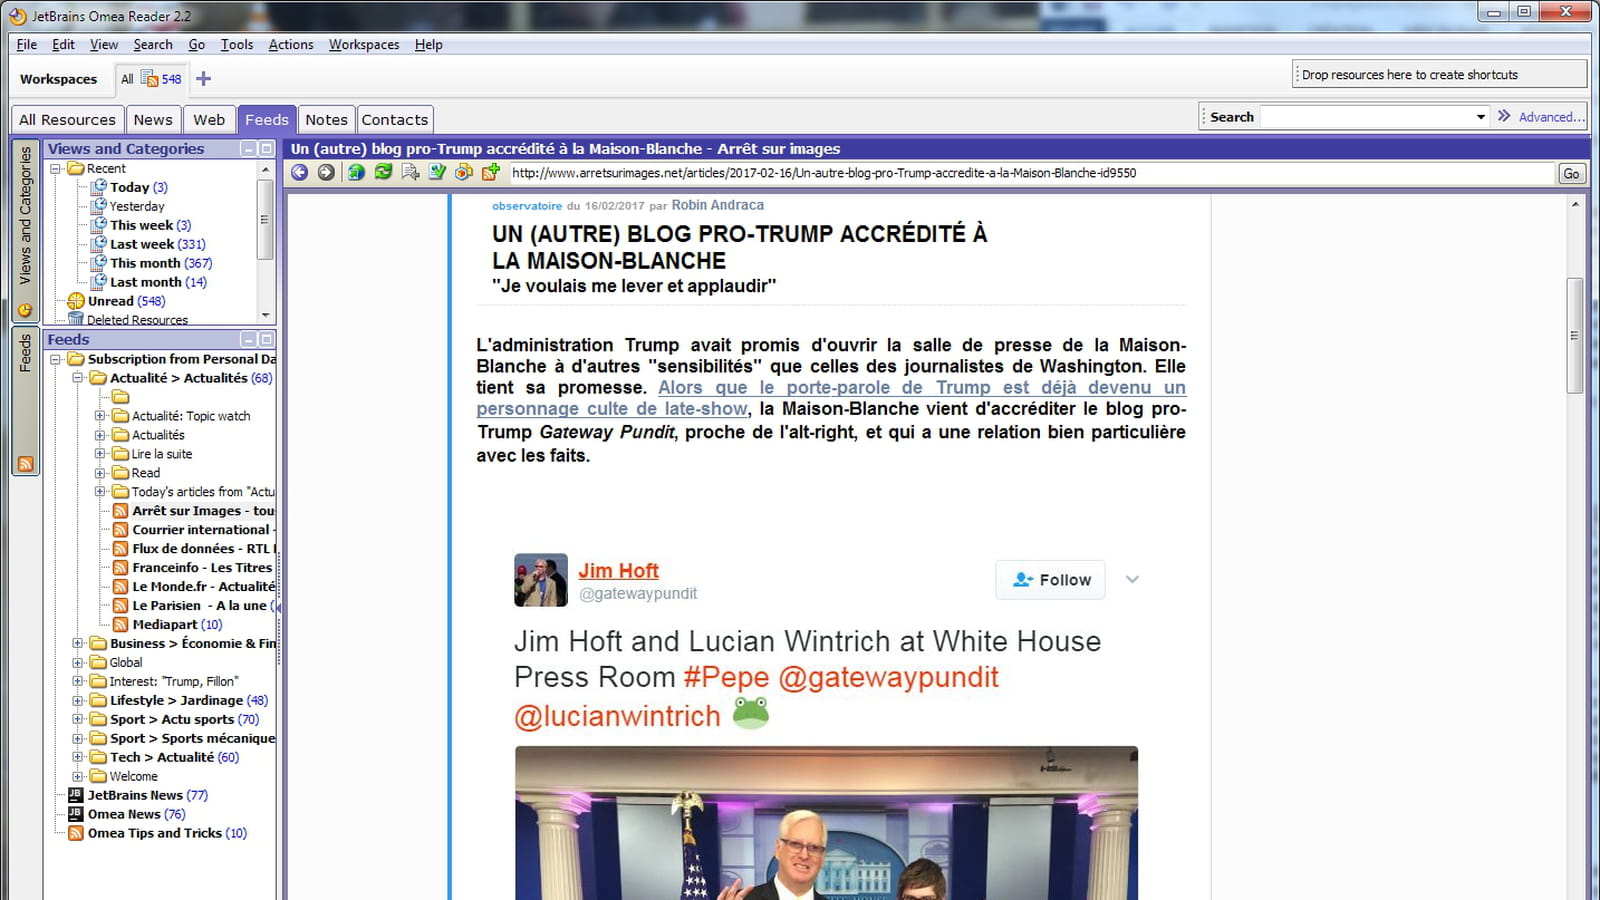Open Advanced search link
The width and height of the screenshot is (1600, 900).
[x=1551, y=117]
